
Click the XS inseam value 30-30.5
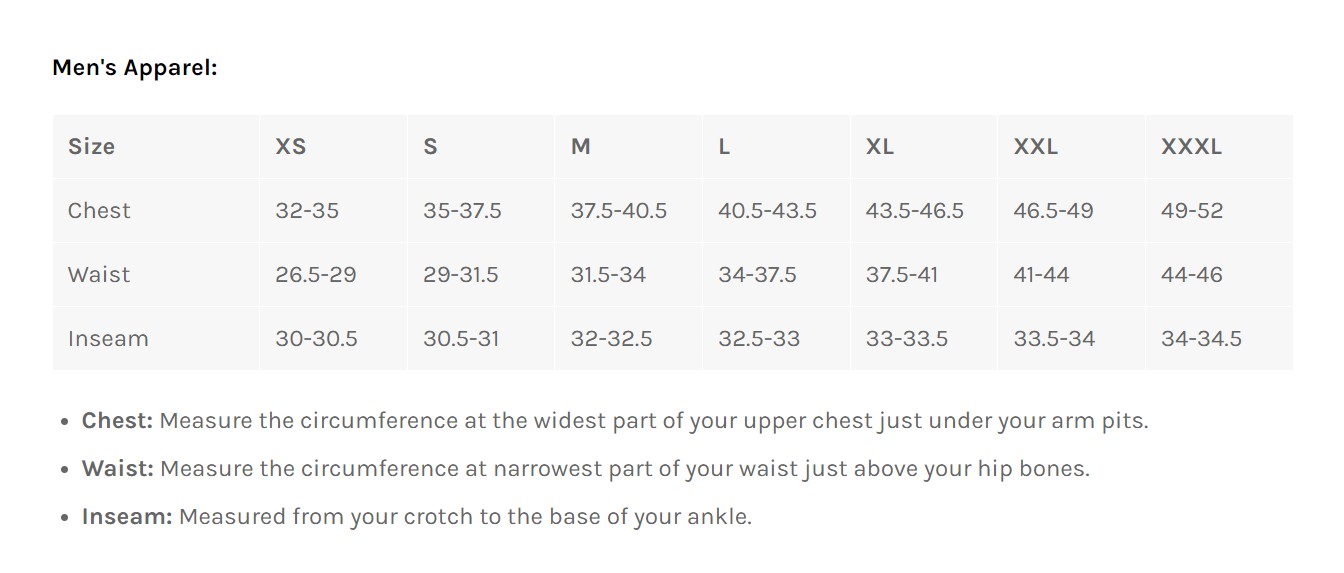tap(316, 338)
